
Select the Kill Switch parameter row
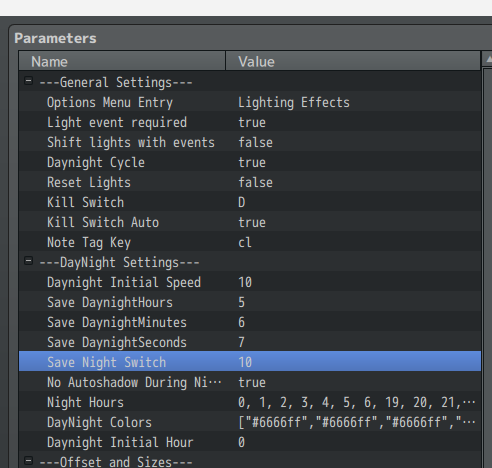[x=250, y=202]
